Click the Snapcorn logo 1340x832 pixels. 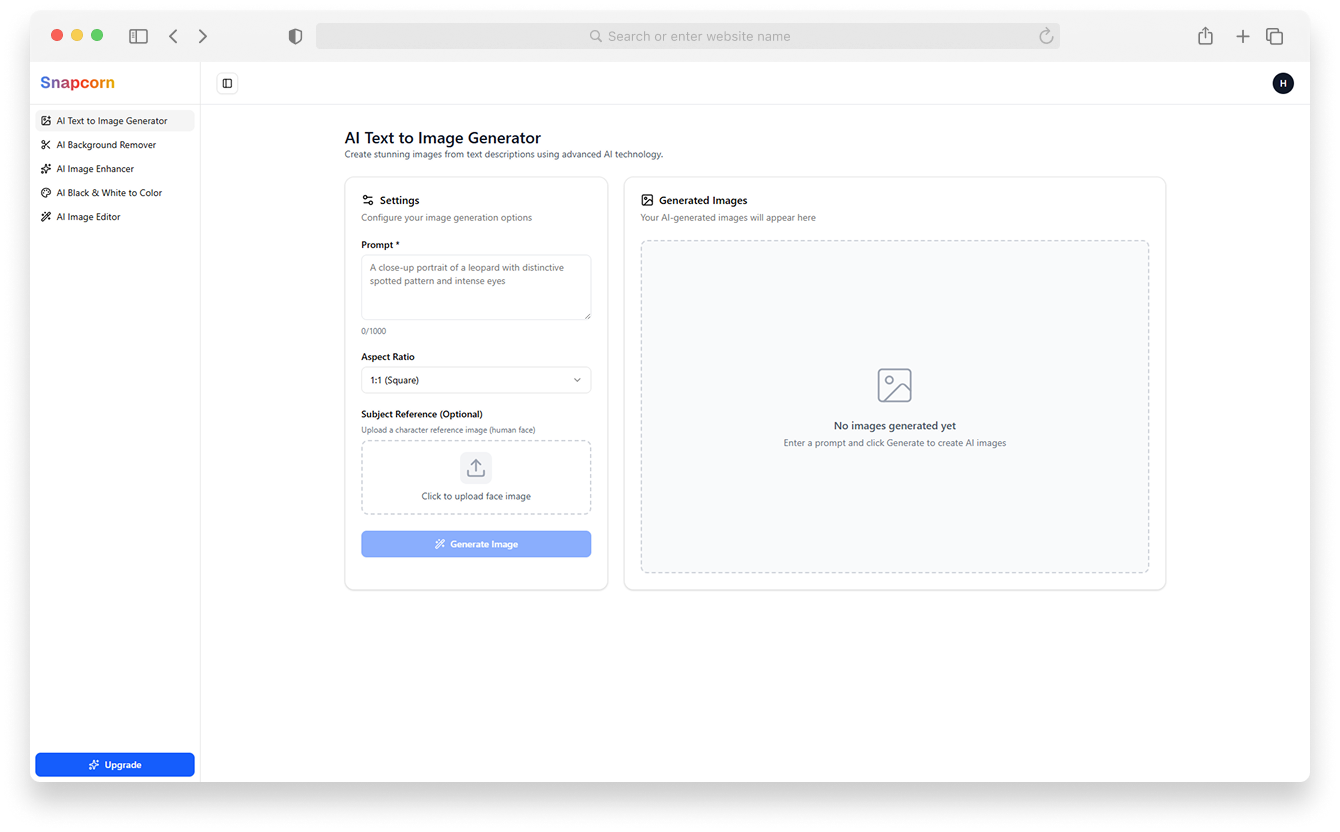(78, 83)
